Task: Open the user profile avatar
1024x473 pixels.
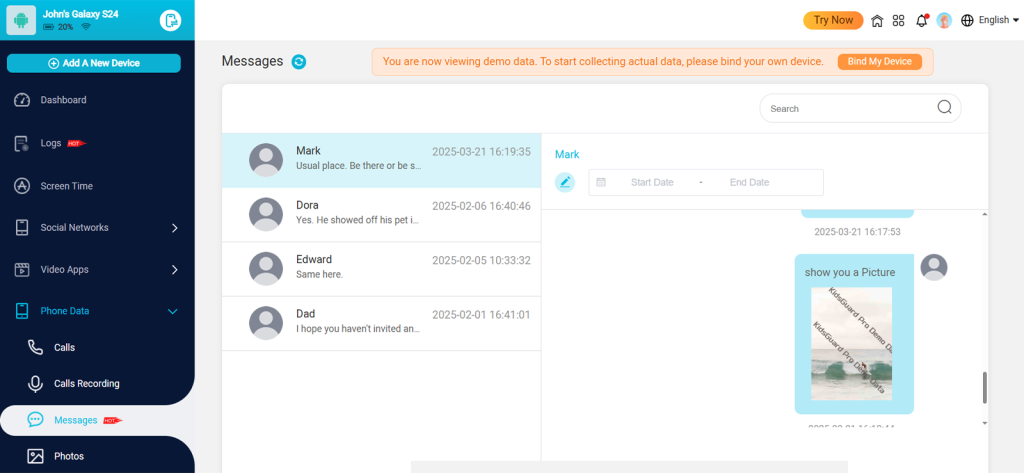Action: [944, 20]
